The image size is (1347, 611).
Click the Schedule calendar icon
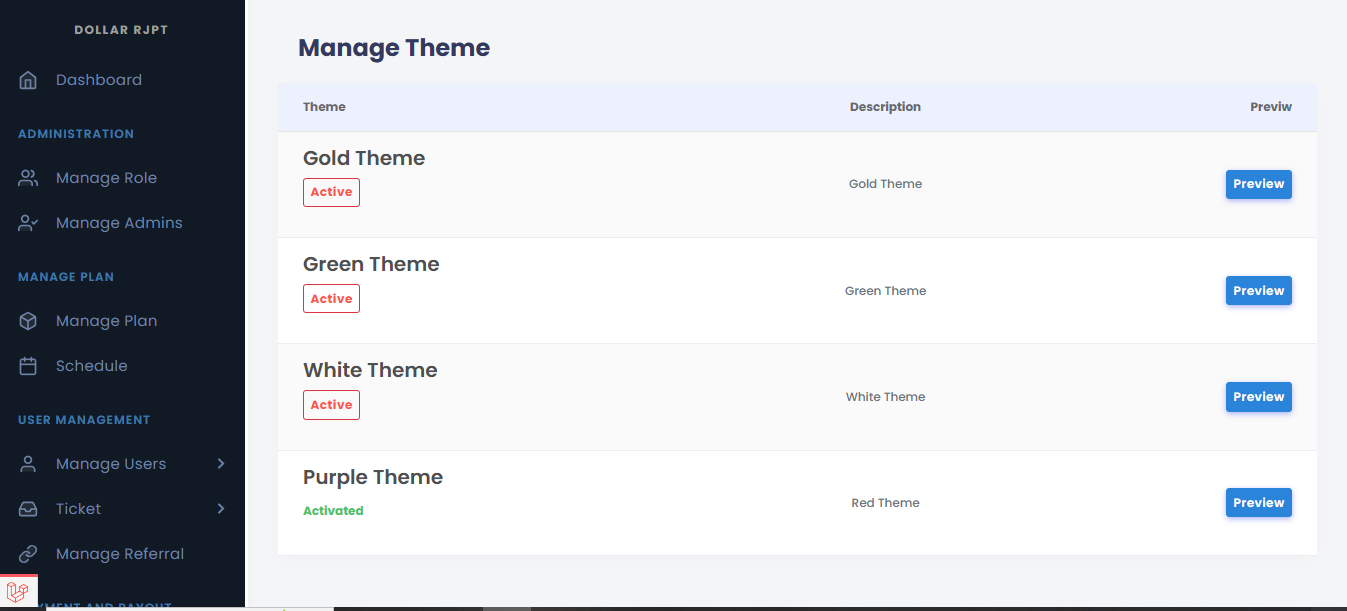(x=28, y=366)
